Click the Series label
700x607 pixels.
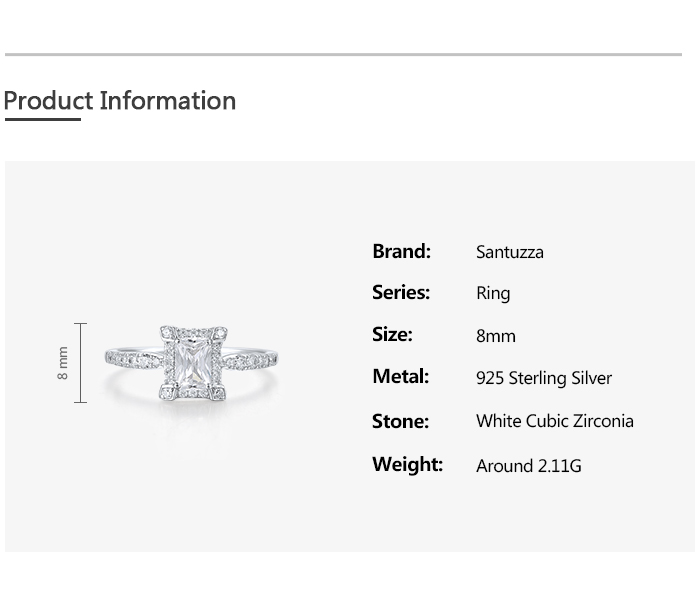point(401,292)
